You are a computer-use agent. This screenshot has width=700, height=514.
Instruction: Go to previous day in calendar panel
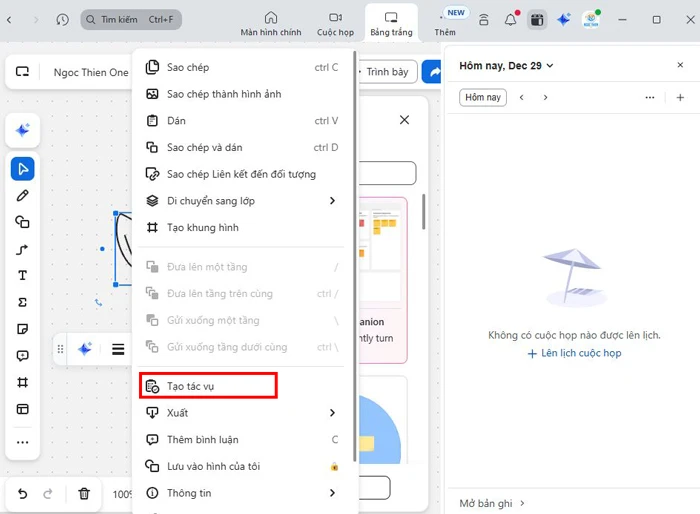(521, 97)
